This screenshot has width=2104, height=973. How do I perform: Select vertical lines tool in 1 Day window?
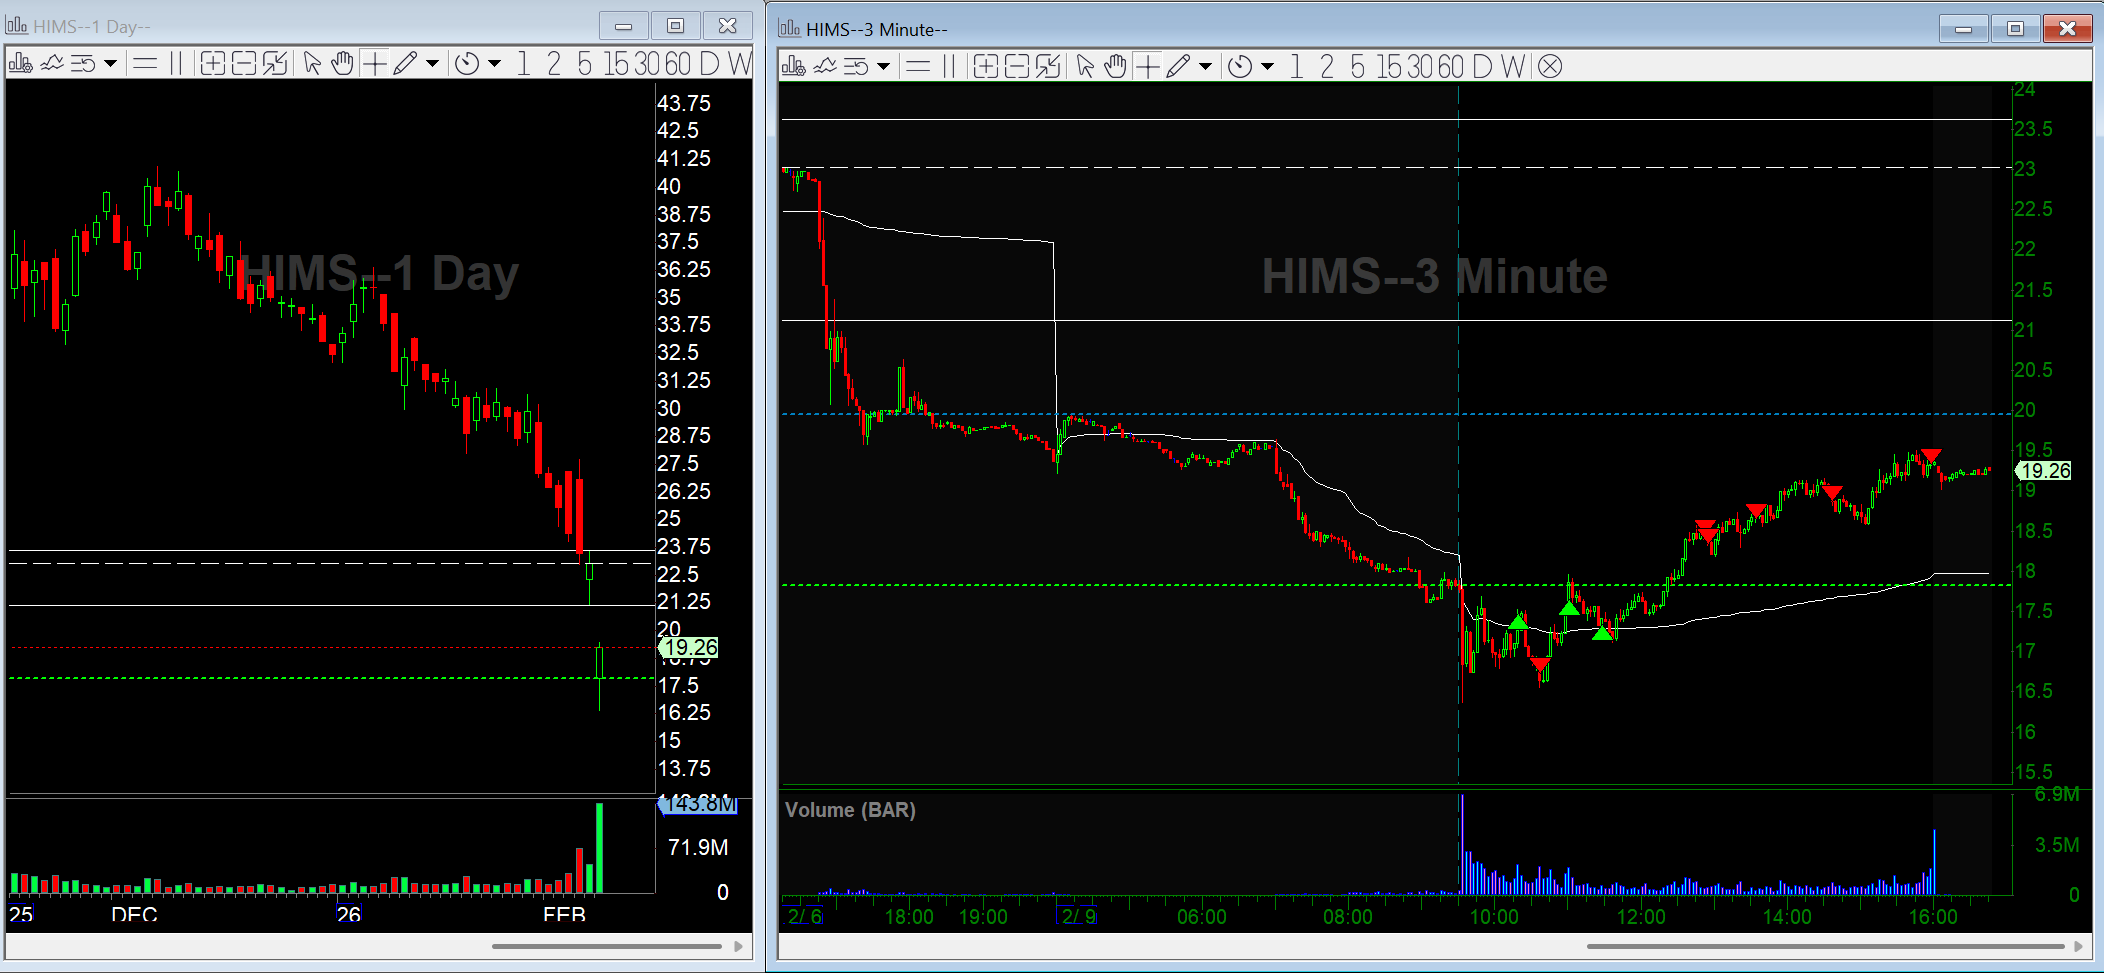176,64
